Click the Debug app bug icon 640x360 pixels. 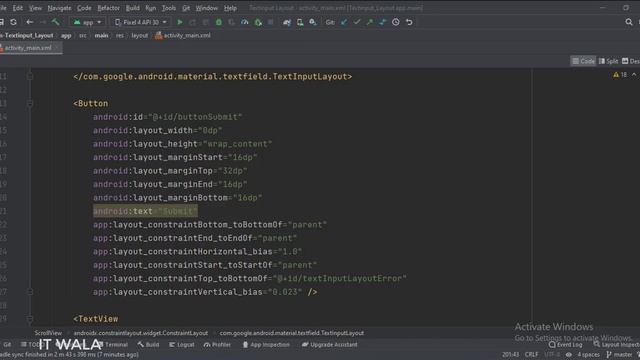(219, 22)
